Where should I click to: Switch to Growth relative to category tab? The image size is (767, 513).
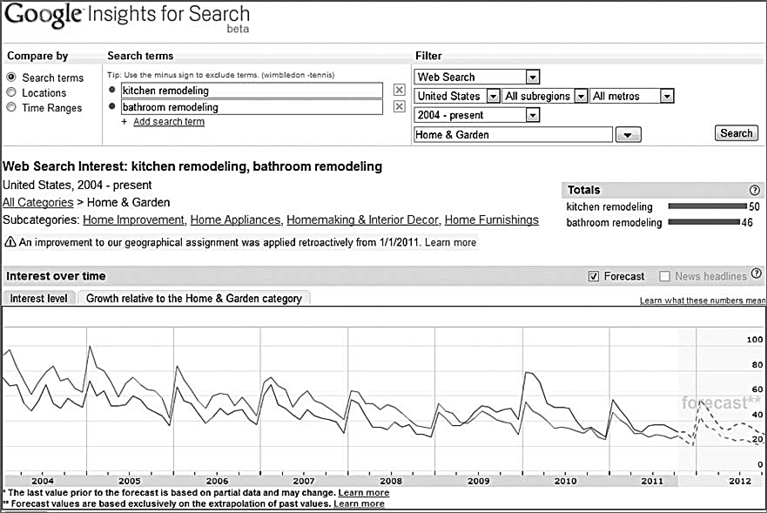[194, 298]
